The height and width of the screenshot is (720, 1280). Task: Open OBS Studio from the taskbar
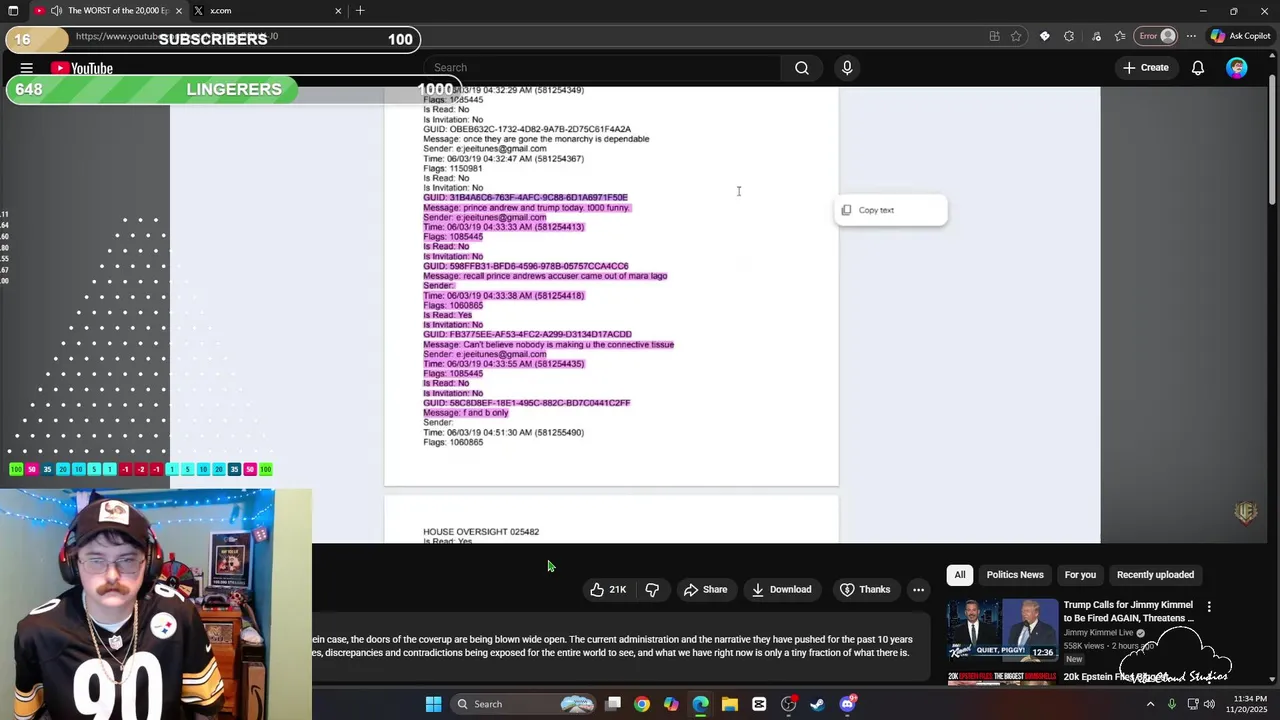coord(789,704)
